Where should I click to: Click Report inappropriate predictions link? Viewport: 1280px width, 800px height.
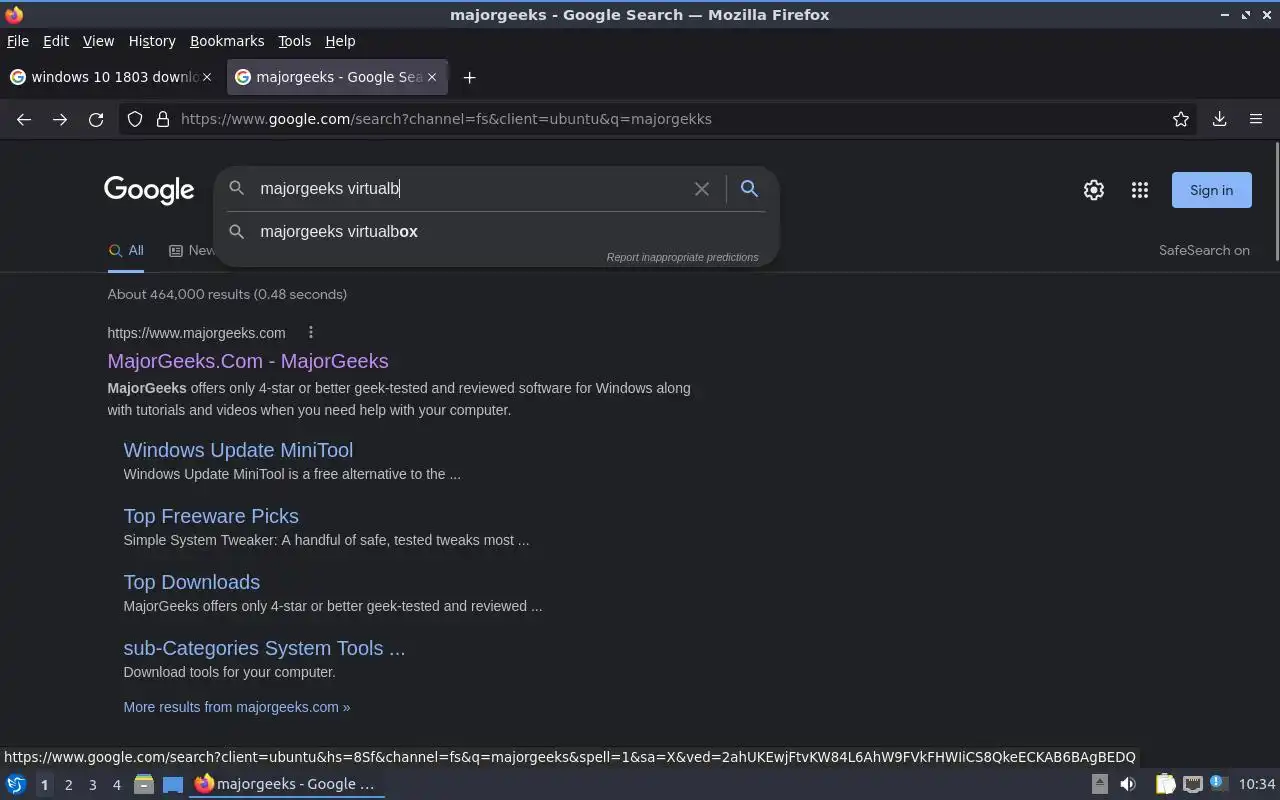pyautogui.click(x=682, y=257)
